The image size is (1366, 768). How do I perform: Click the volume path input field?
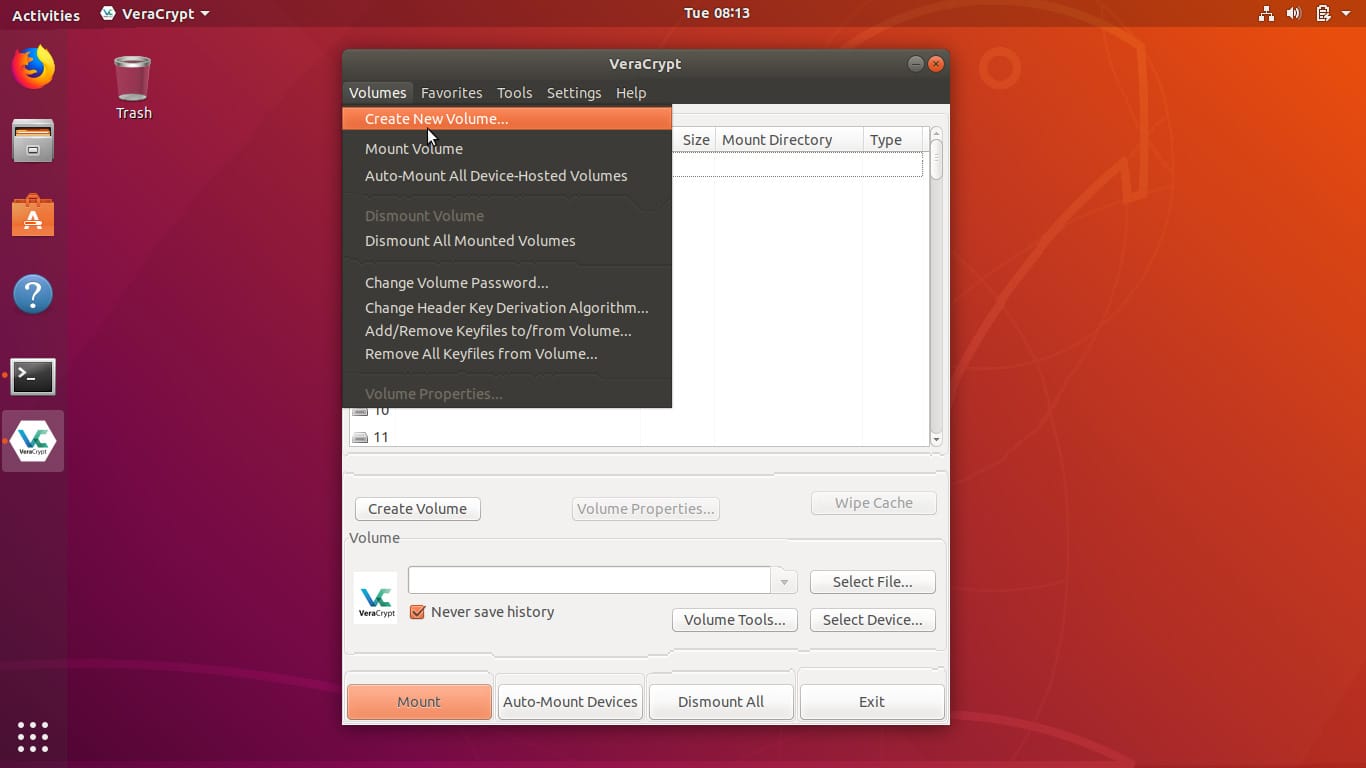(590, 580)
